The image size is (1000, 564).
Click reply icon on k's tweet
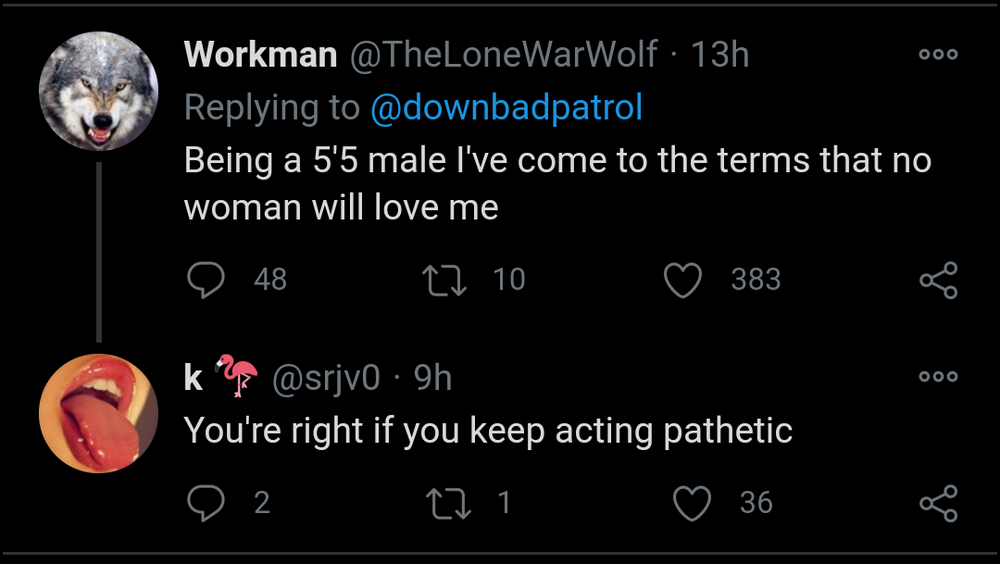pos(206,502)
